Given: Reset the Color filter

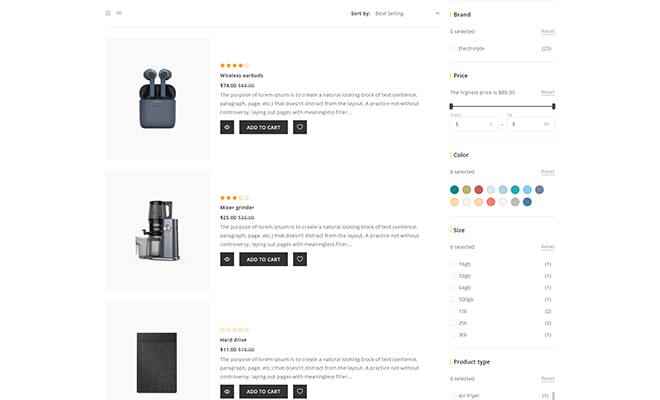Looking at the screenshot, I should pos(547,171).
